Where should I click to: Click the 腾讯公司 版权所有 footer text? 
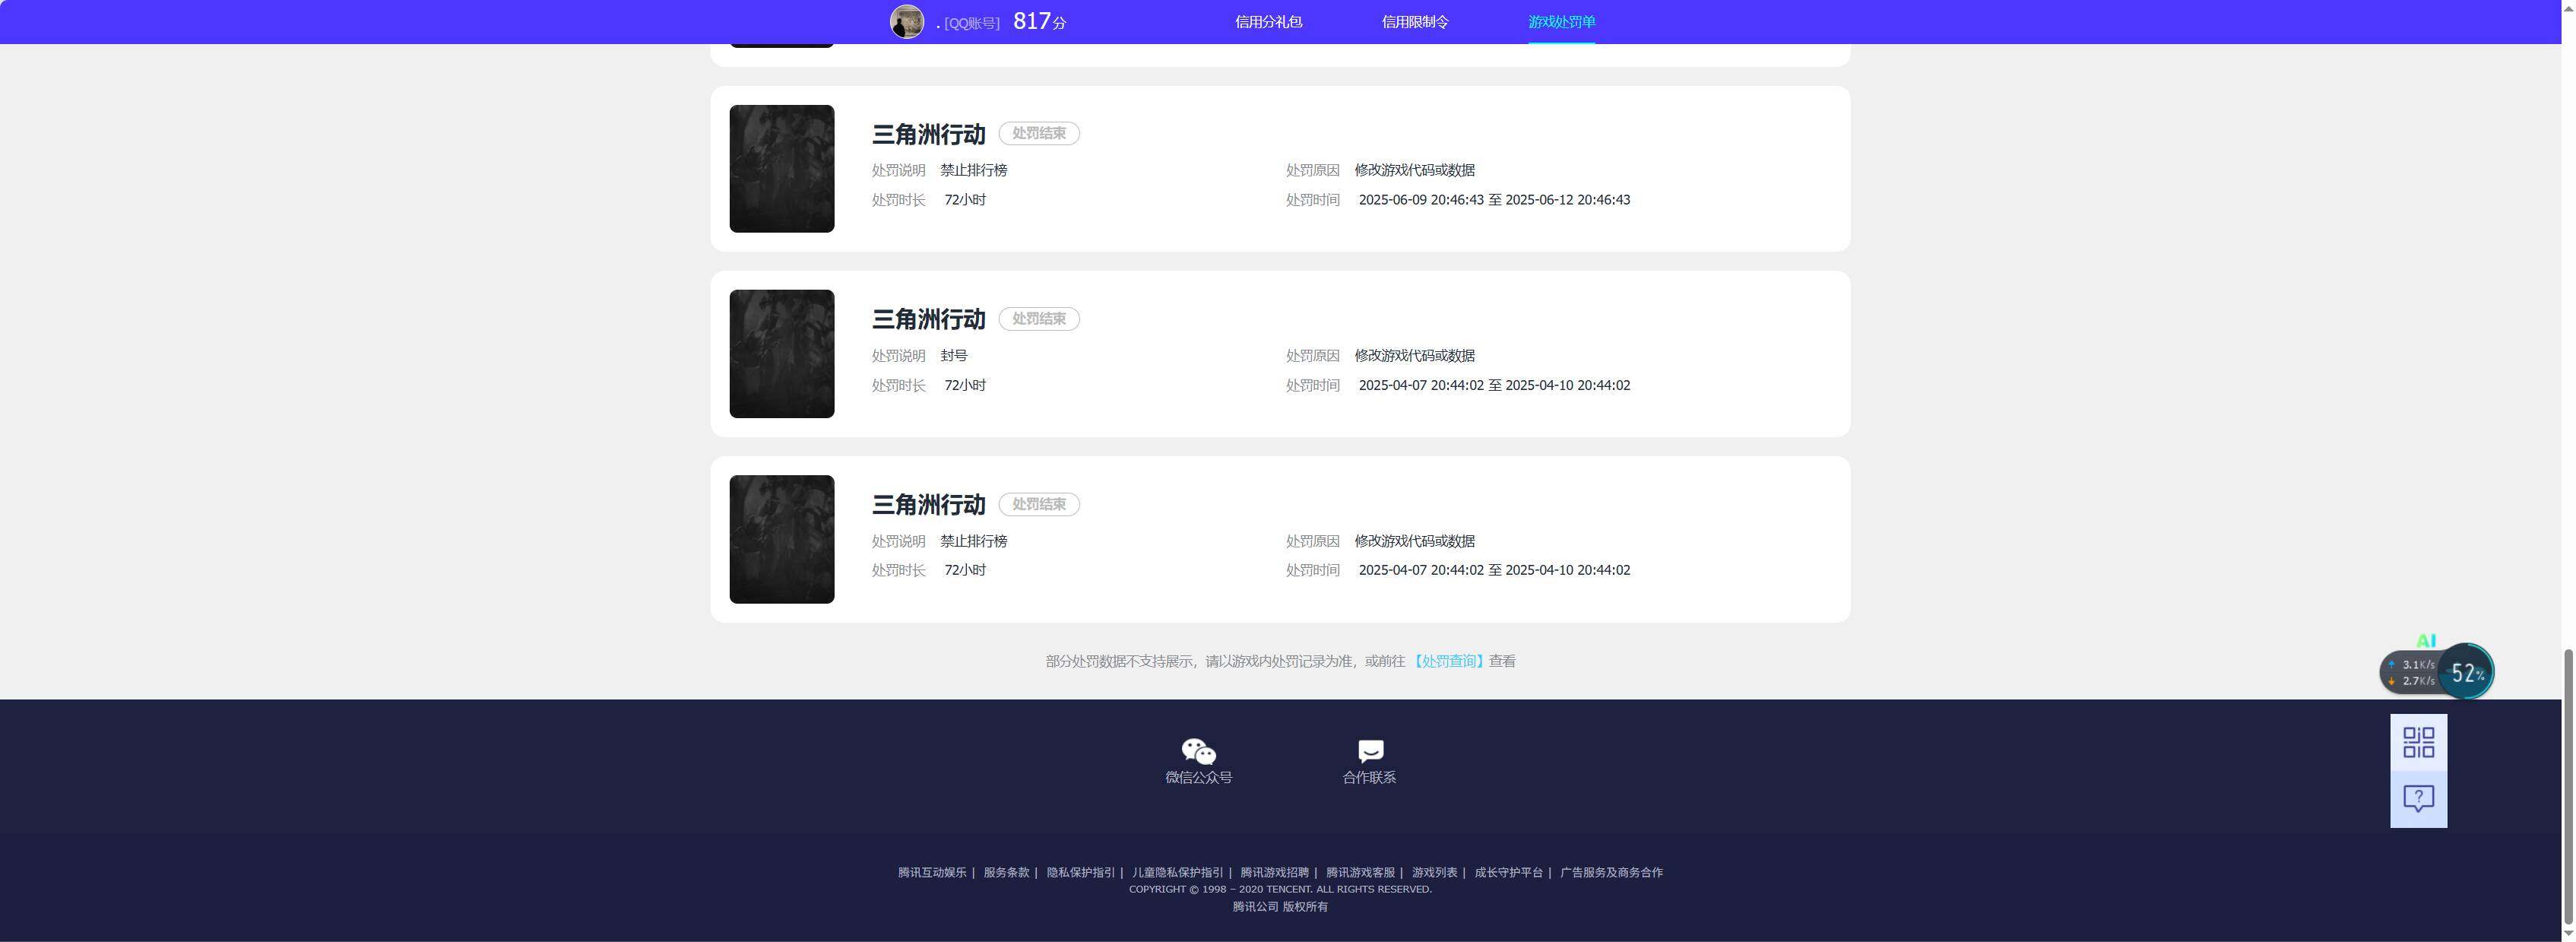point(1280,906)
